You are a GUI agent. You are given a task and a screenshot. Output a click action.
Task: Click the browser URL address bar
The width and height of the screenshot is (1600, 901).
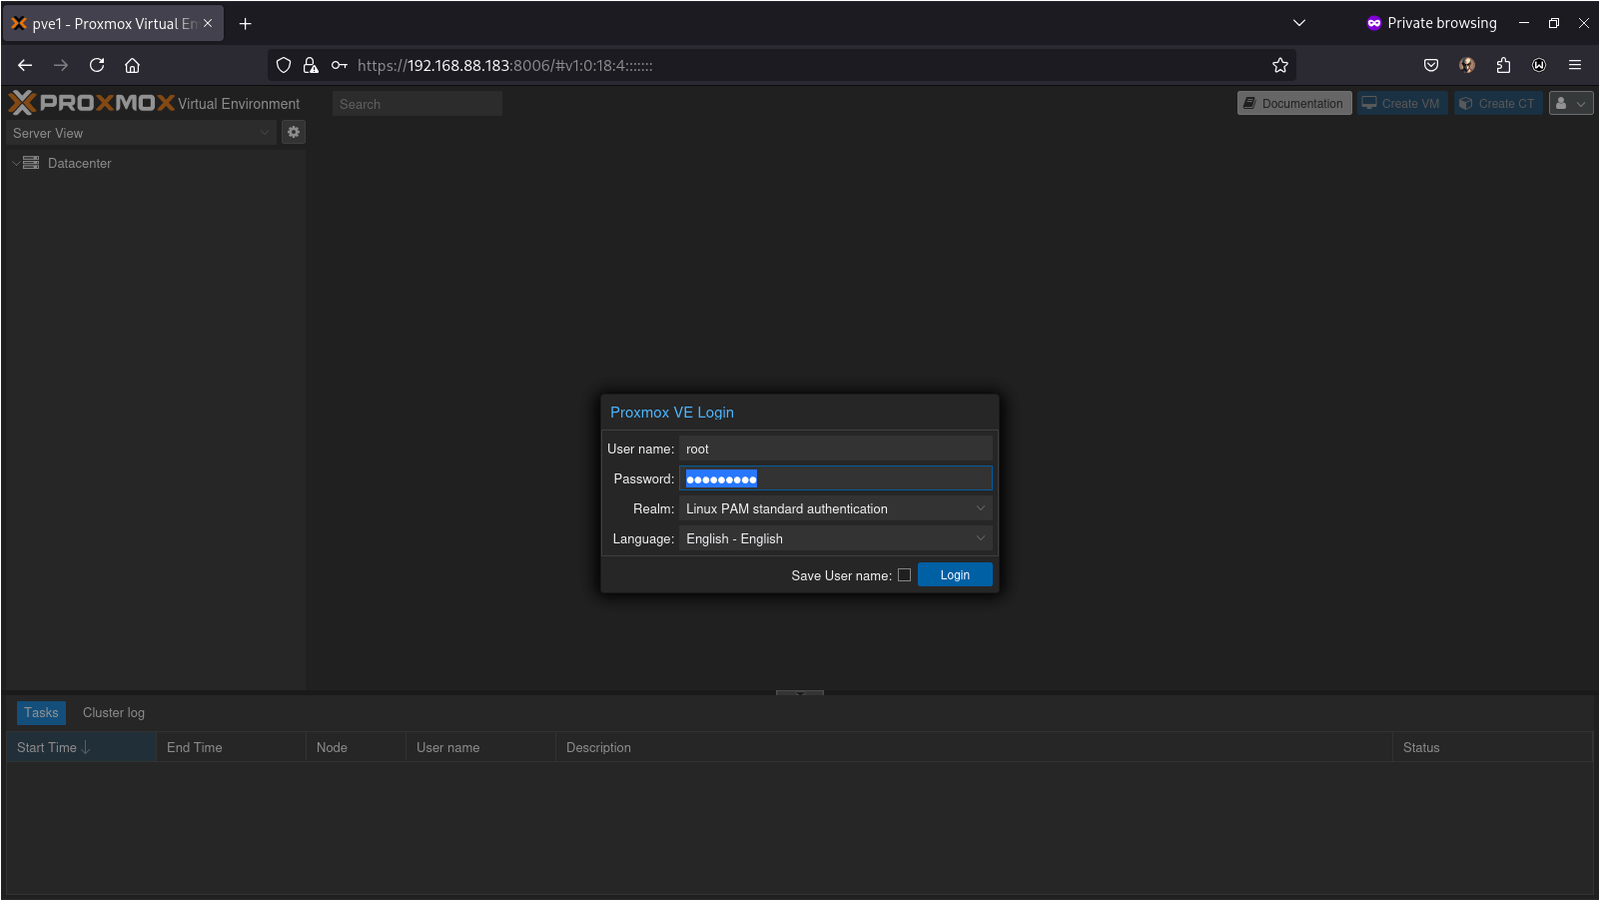tap(780, 65)
